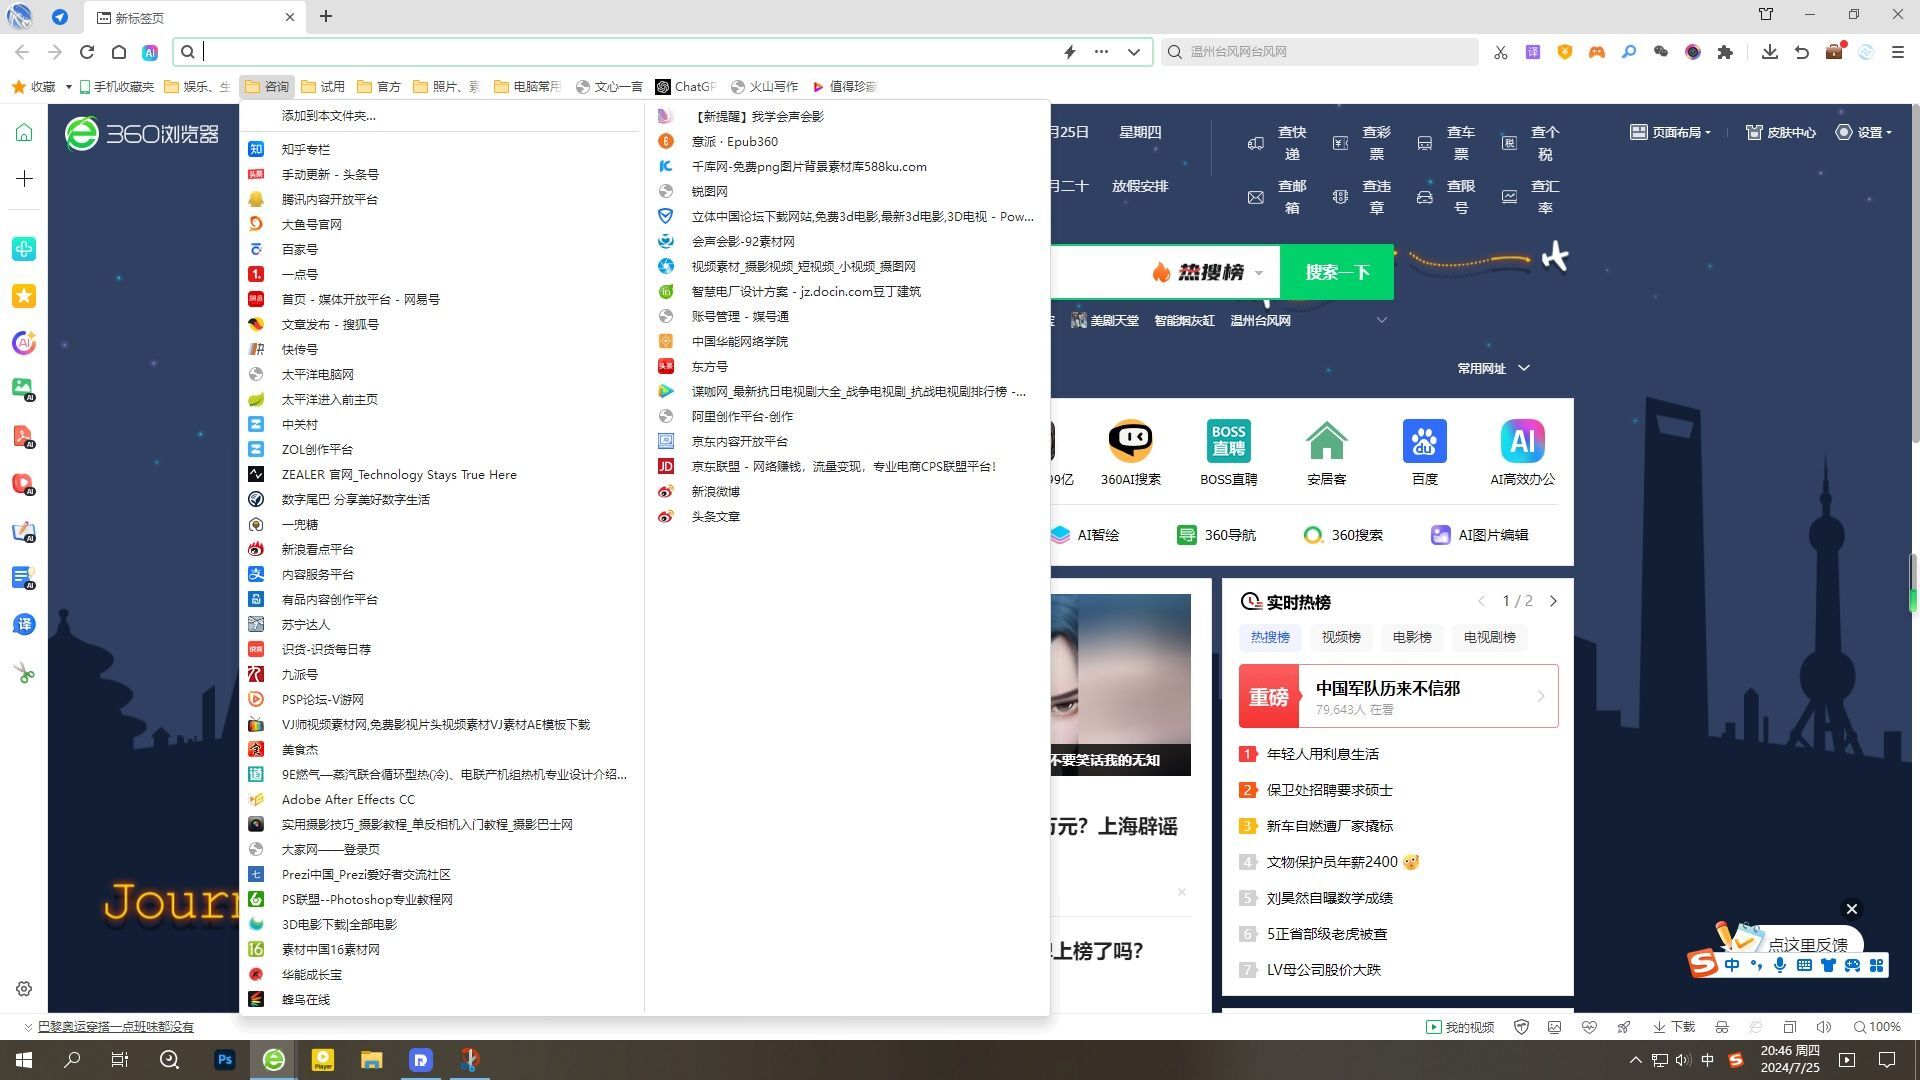Open the sidebar settings gear
The height and width of the screenshot is (1080, 1920).
pos(24,989)
